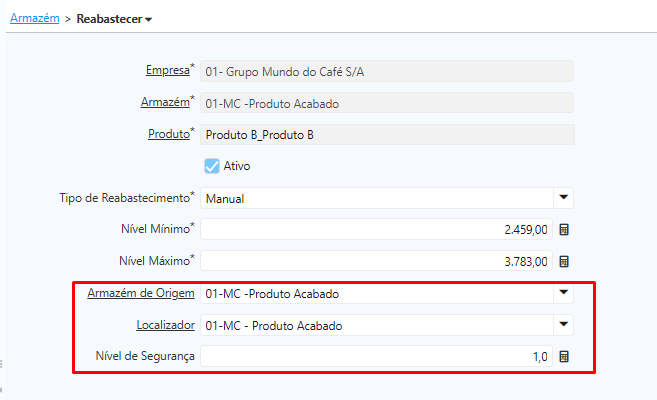
Task: Open calculator for Nível Máximo field
Action: click(564, 262)
